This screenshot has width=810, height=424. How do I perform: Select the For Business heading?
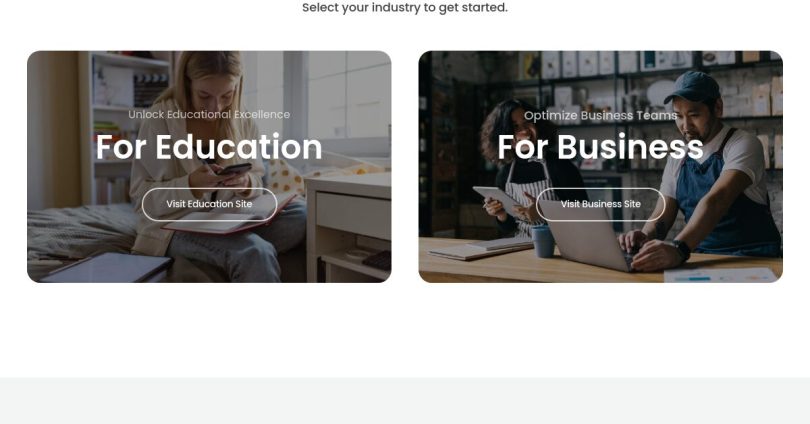pyautogui.click(x=600, y=147)
